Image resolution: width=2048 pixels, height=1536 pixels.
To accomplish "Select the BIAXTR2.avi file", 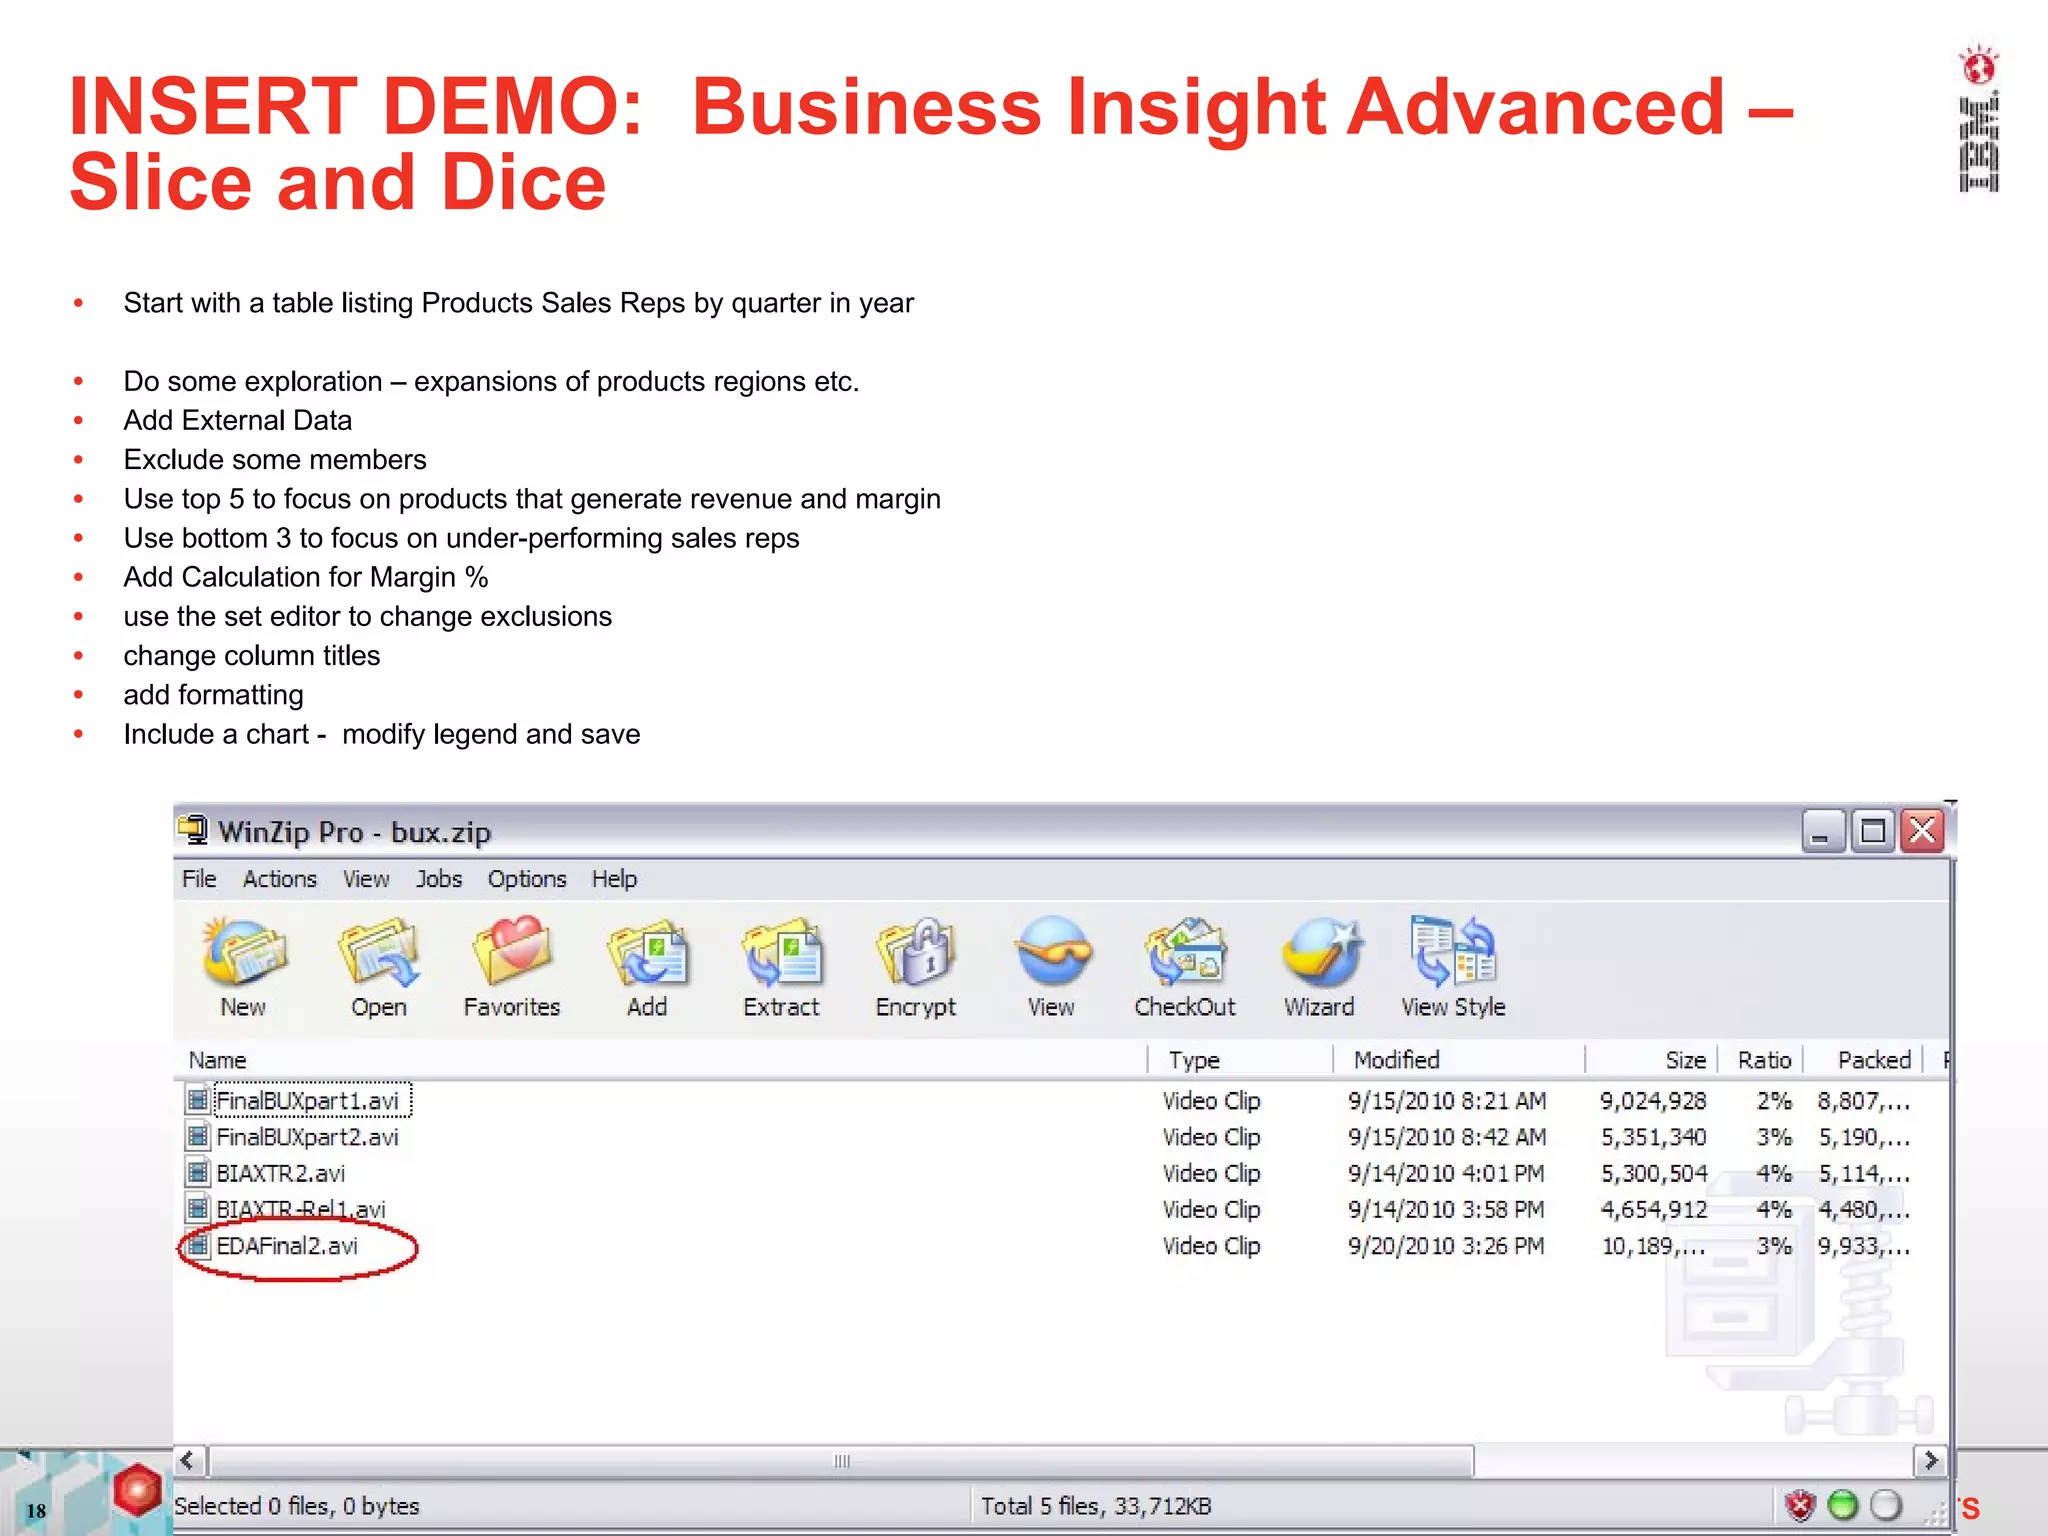I will pos(281,1173).
